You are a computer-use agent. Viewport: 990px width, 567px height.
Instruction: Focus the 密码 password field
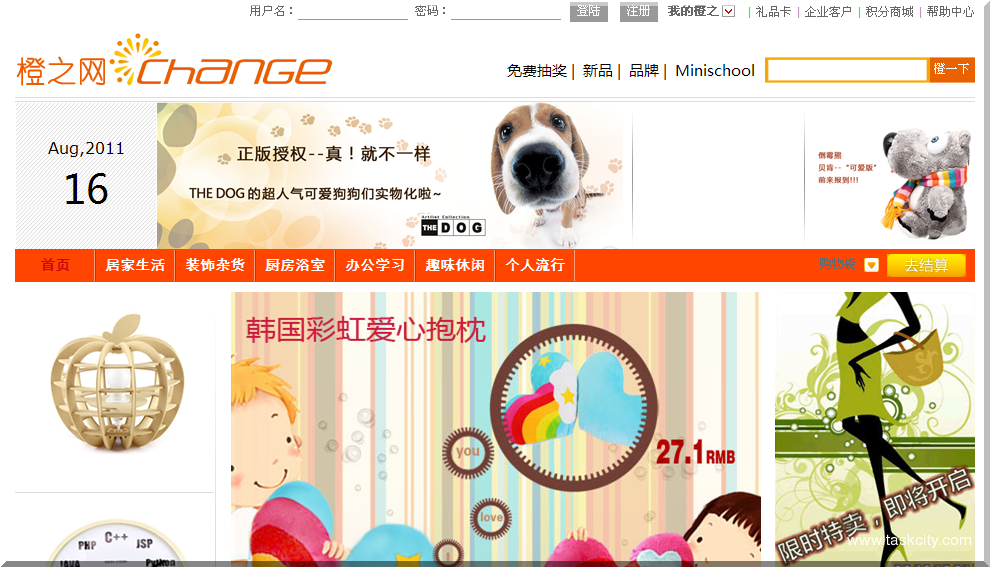[506, 12]
